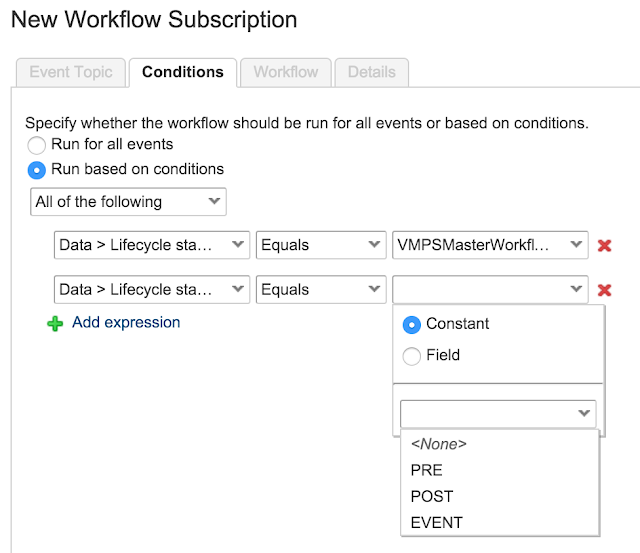The height and width of the screenshot is (553, 640).
Task: Choose the Constant radio option
Action: click(x=411, y=324)
